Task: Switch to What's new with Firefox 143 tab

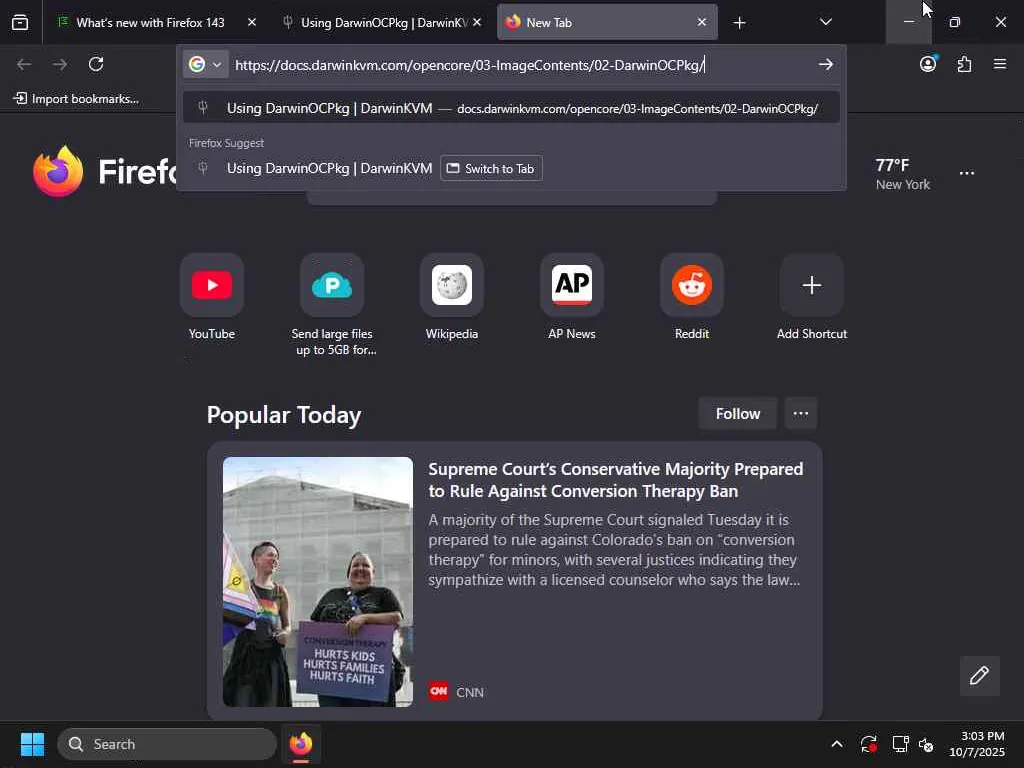Action: [149, 23]
